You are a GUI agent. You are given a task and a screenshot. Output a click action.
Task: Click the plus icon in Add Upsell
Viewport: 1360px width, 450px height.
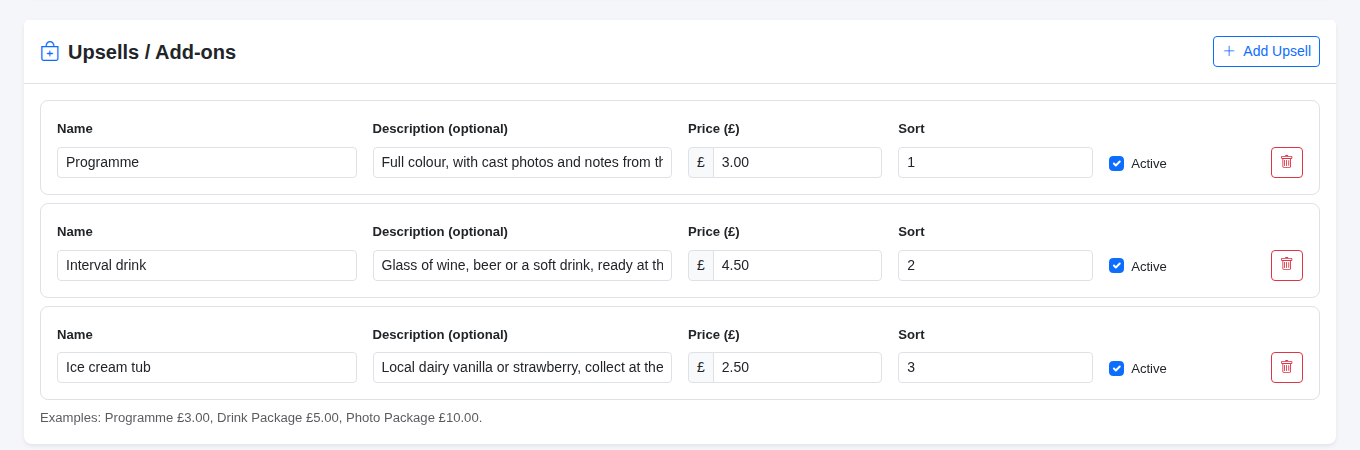coord(1229,51)
